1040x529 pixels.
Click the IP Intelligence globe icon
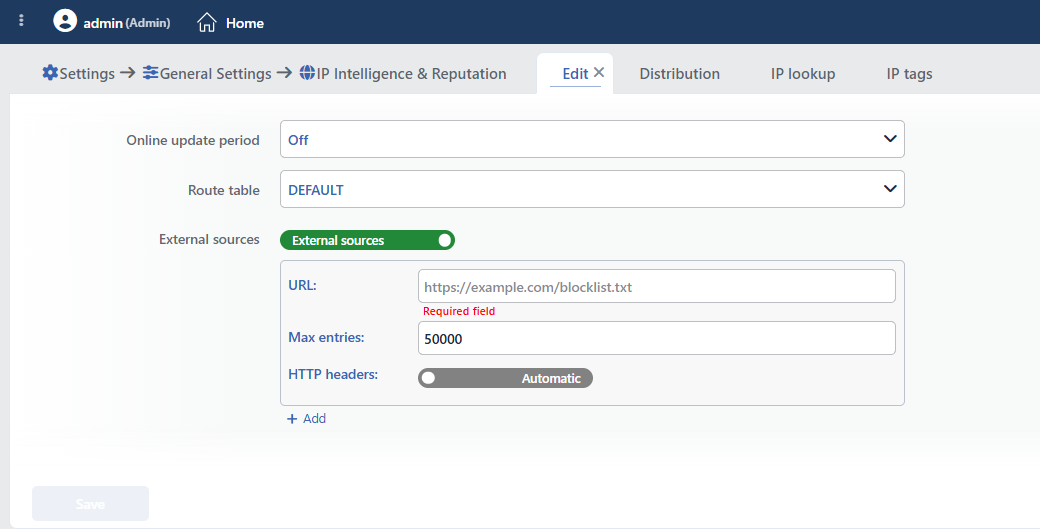click(307, 72)
